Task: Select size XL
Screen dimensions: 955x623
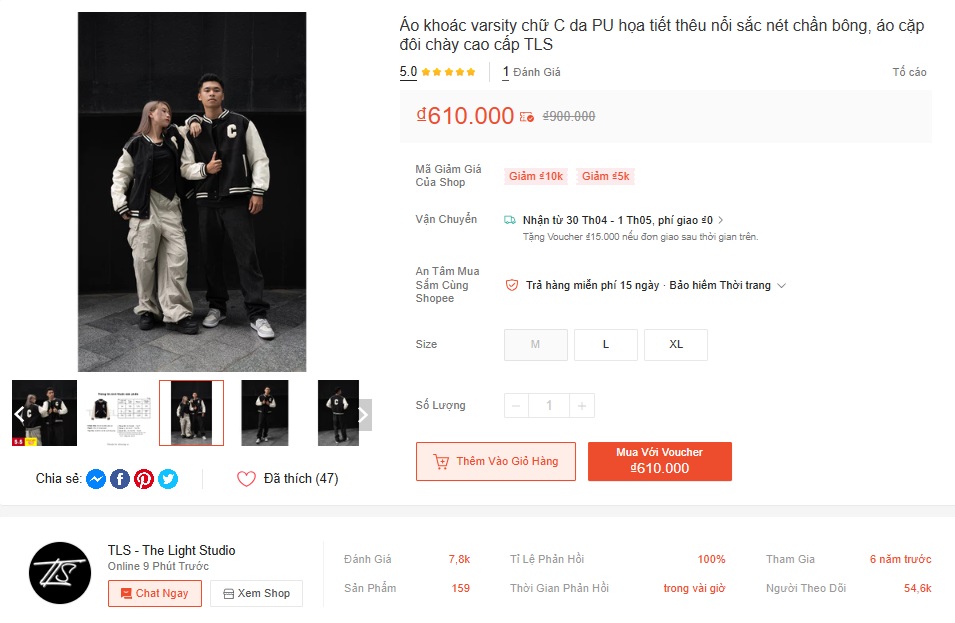Action: click(x=676, y=344)
